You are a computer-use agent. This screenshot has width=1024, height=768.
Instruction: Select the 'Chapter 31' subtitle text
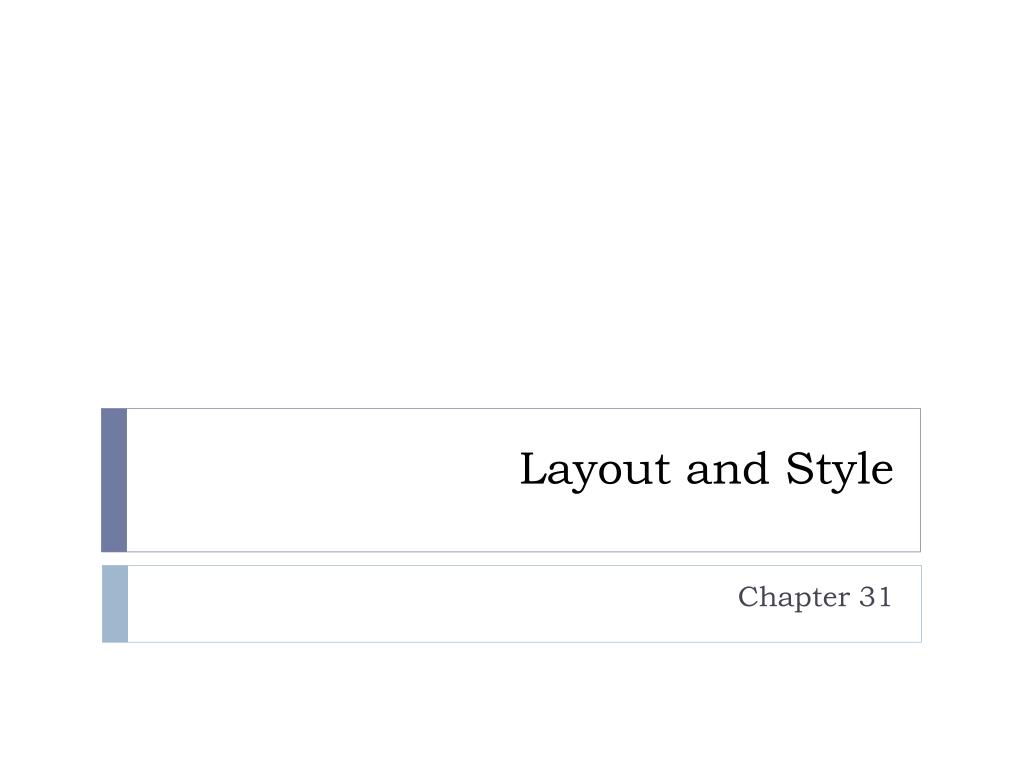(x=814, y=597)
